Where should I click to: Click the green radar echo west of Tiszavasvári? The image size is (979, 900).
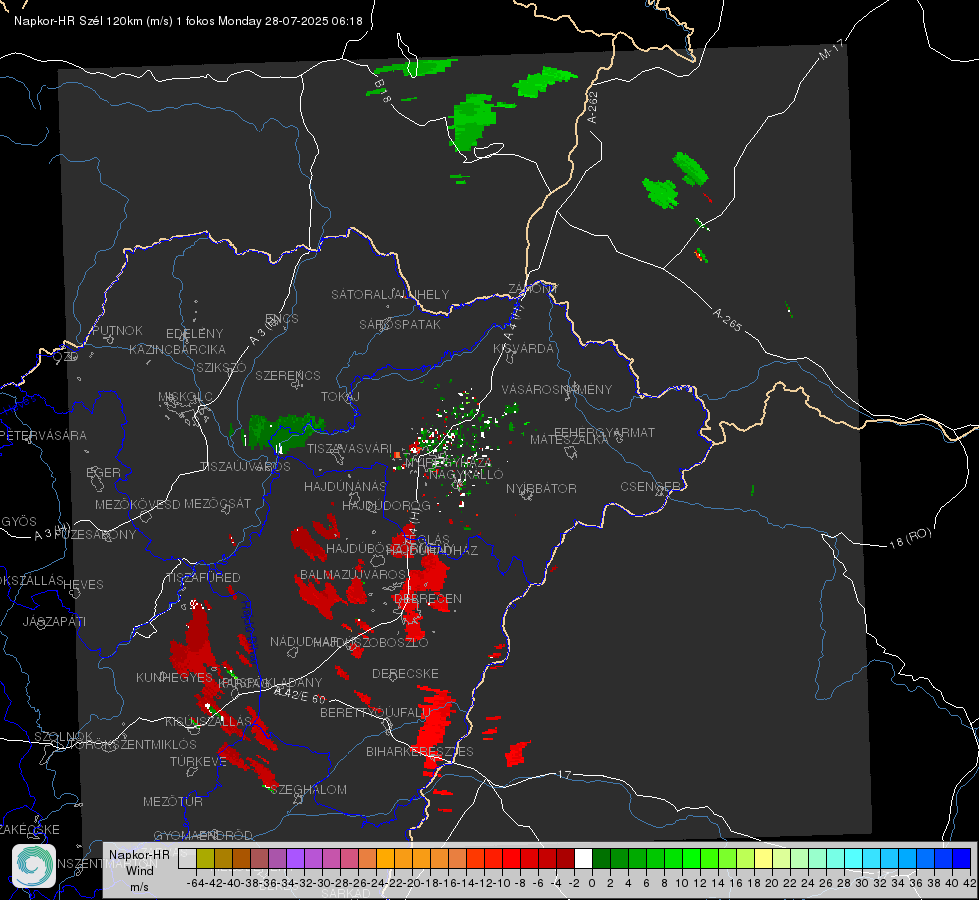click(x=282, y=430)
